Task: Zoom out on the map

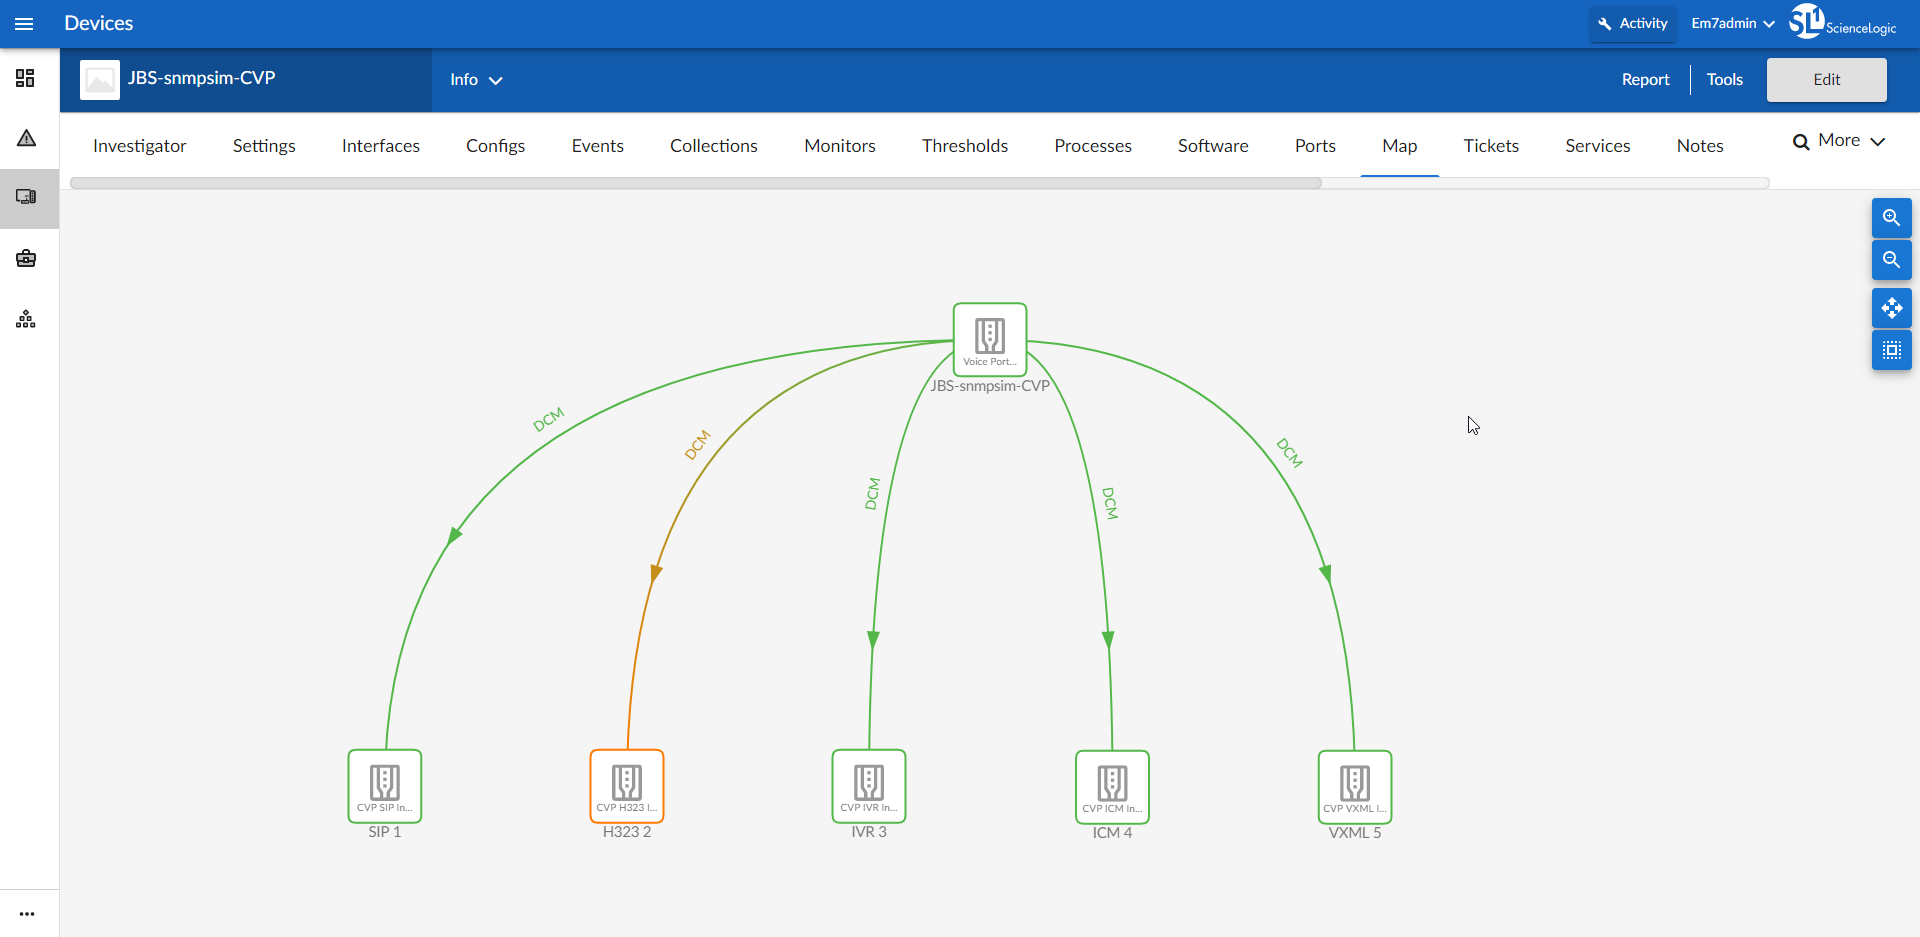Action: 1891,260
